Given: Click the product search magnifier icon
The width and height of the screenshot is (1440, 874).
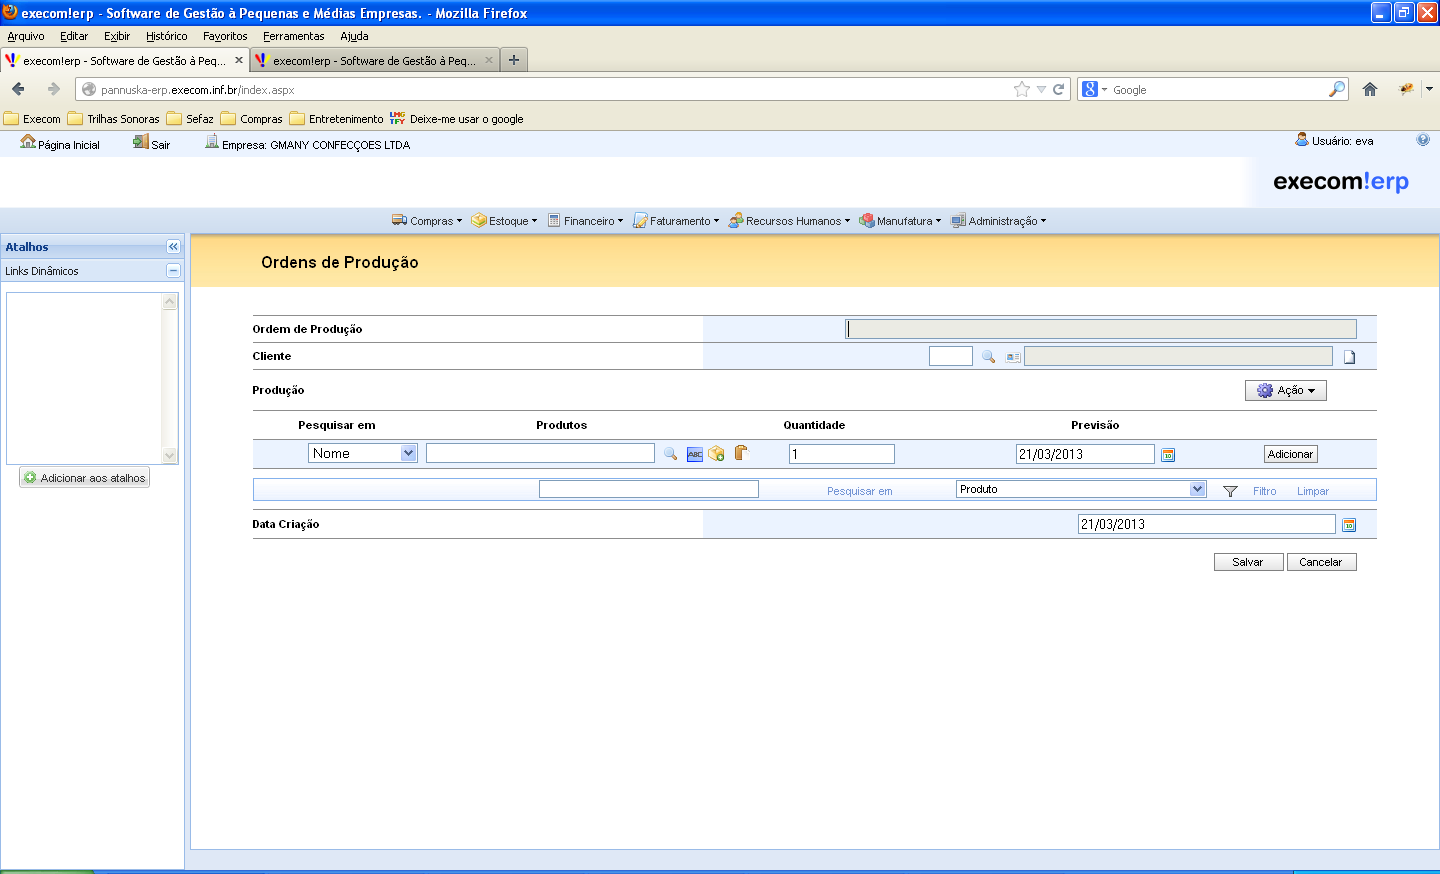Looking at the screenshot, I should pos(671,454).
